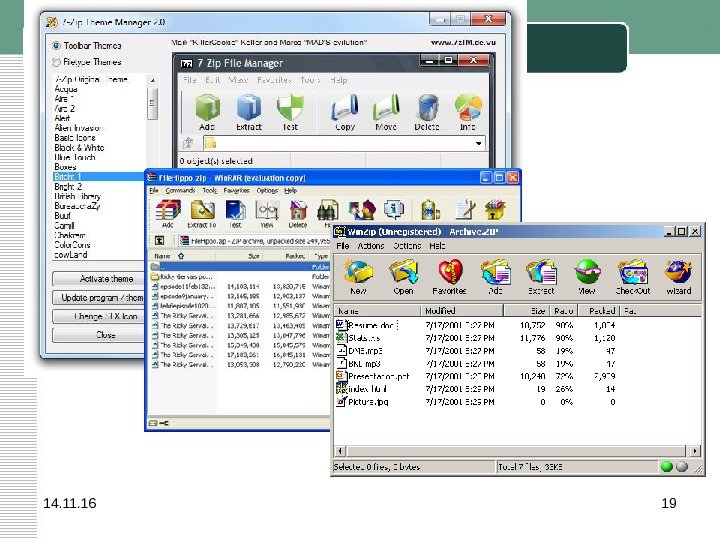
Task: Click the Copy icon in 7-Zip File Manager
Action: pos(344,108)
